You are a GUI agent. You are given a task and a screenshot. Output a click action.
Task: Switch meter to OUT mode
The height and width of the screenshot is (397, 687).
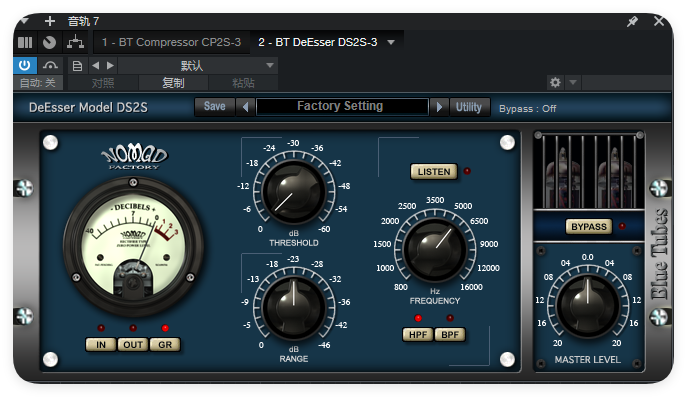(x=133, y=345)
